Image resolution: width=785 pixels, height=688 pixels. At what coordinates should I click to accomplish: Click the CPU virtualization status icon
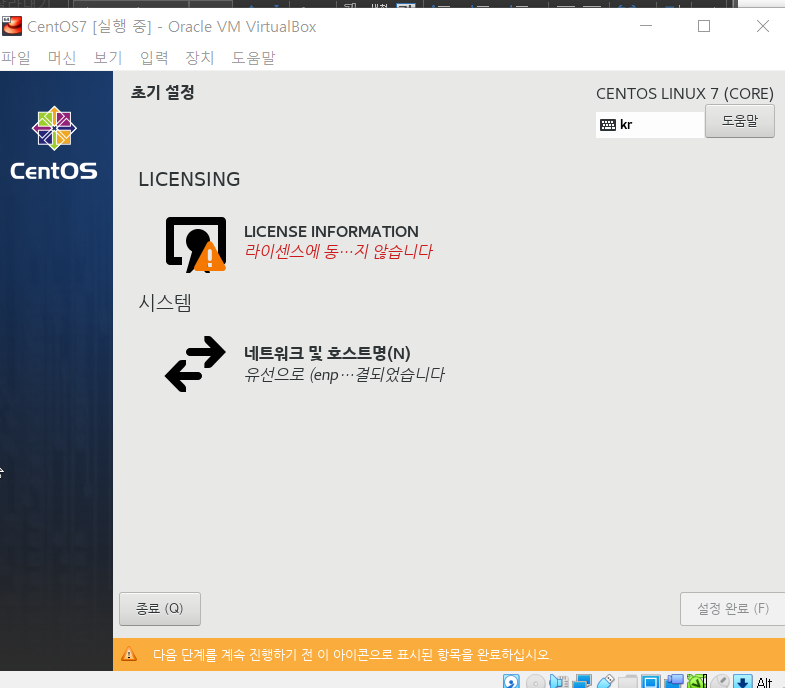(696, 681)
